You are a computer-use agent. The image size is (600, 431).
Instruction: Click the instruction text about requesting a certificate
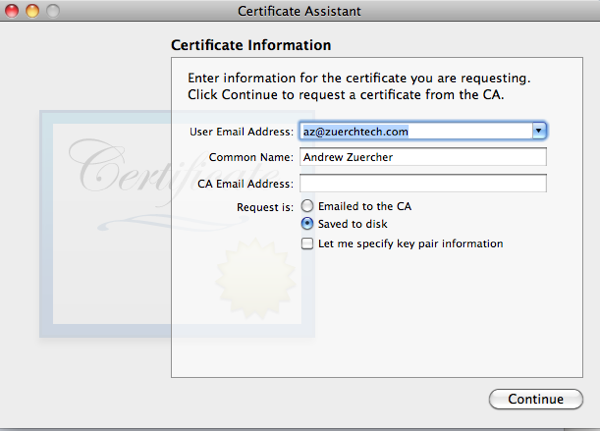[x=359, y=86]
